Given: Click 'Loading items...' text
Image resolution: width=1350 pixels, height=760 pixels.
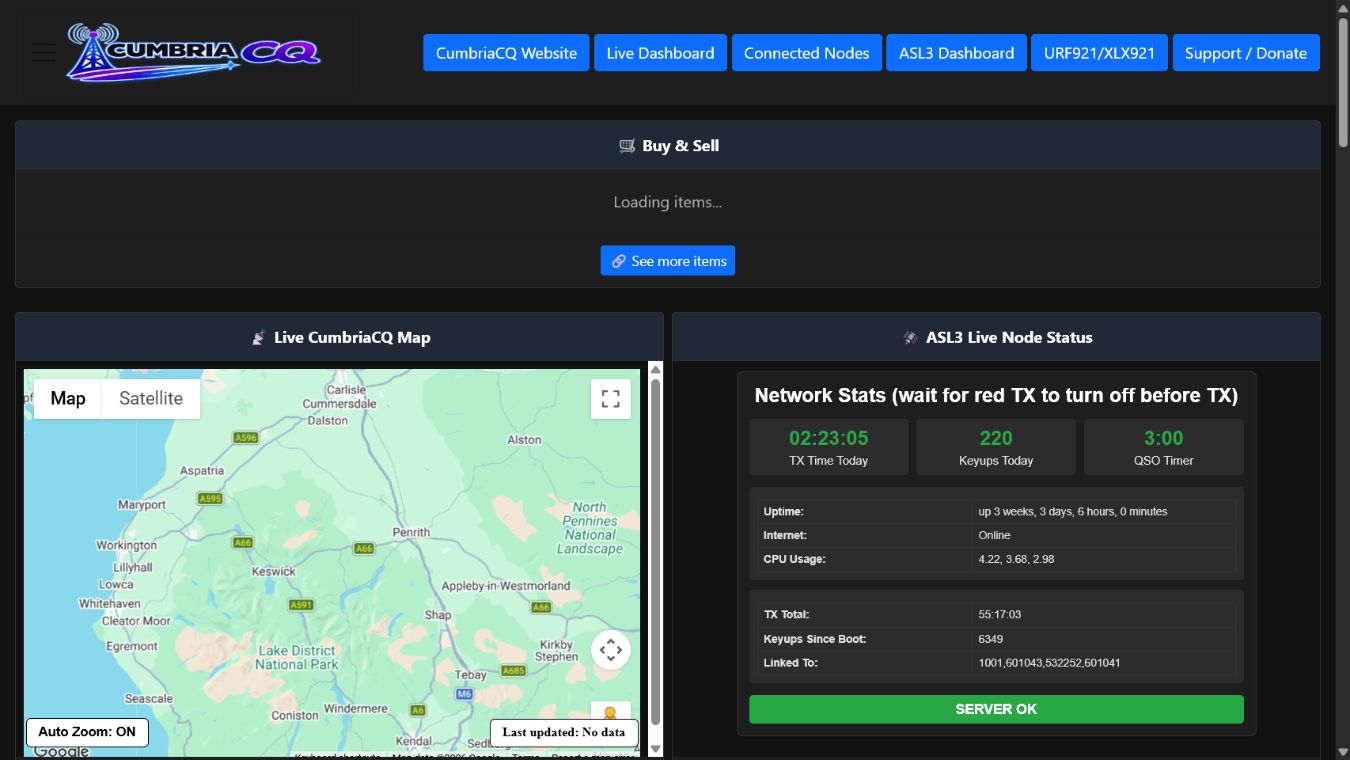Looking at the screenshot, I should (668, 202).
